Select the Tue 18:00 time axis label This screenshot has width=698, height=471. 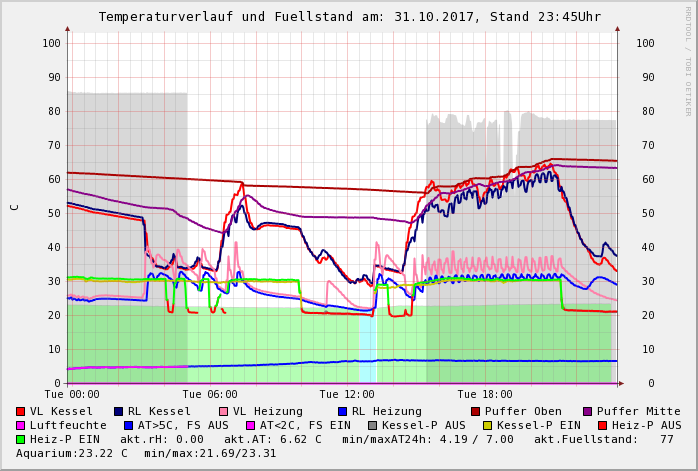point(484,394)
